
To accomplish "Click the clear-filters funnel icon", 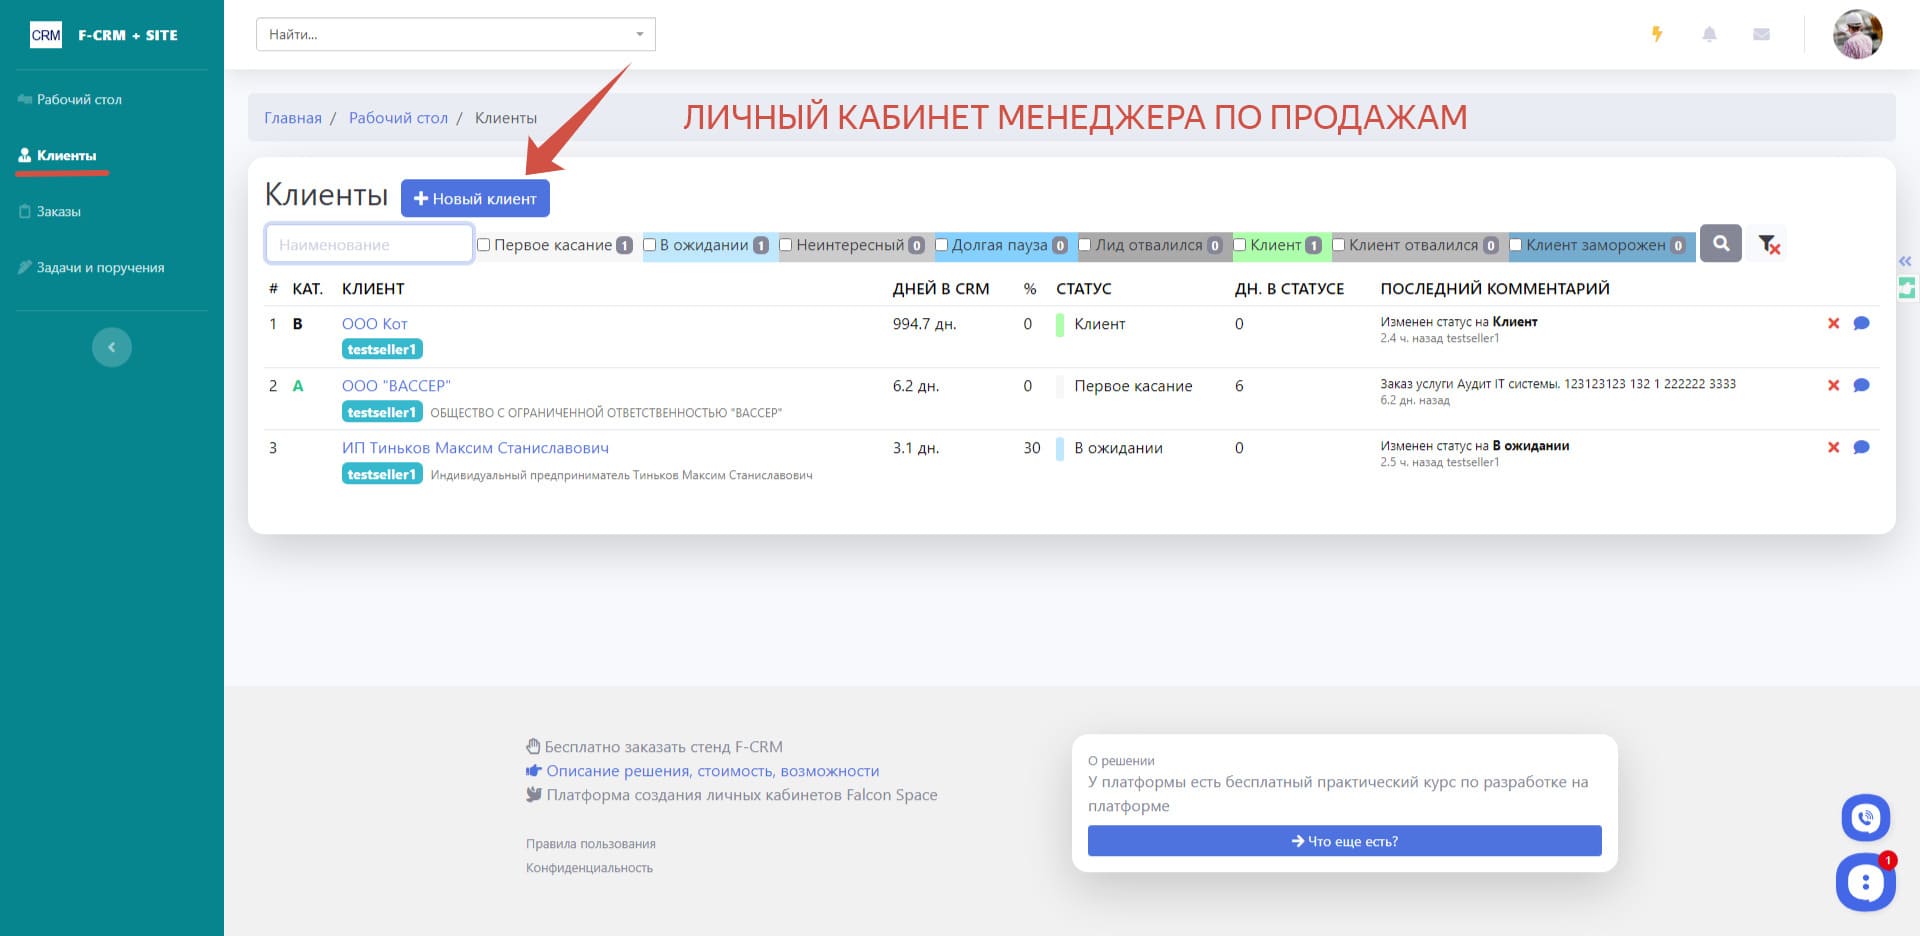I will (x=1768, y=243).
